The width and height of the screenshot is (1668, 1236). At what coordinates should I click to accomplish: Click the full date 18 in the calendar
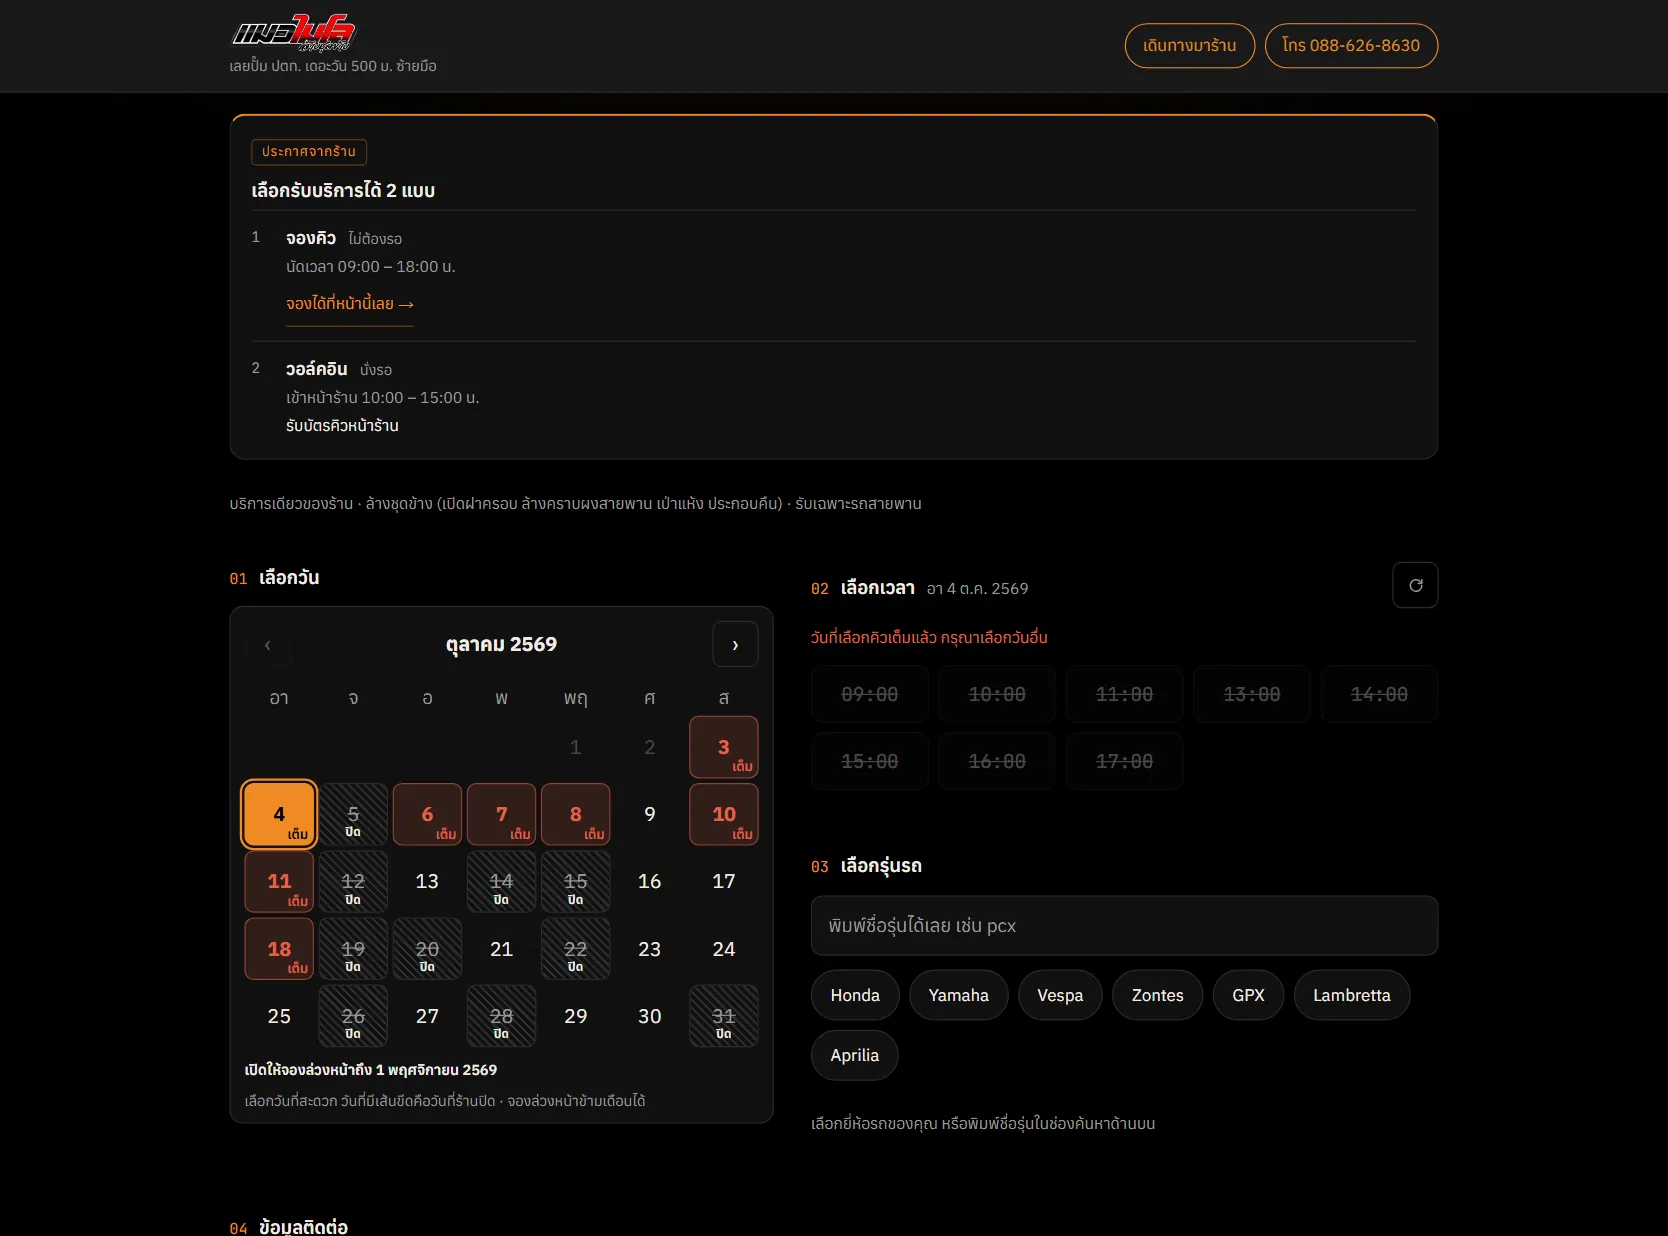click(279, 949)
